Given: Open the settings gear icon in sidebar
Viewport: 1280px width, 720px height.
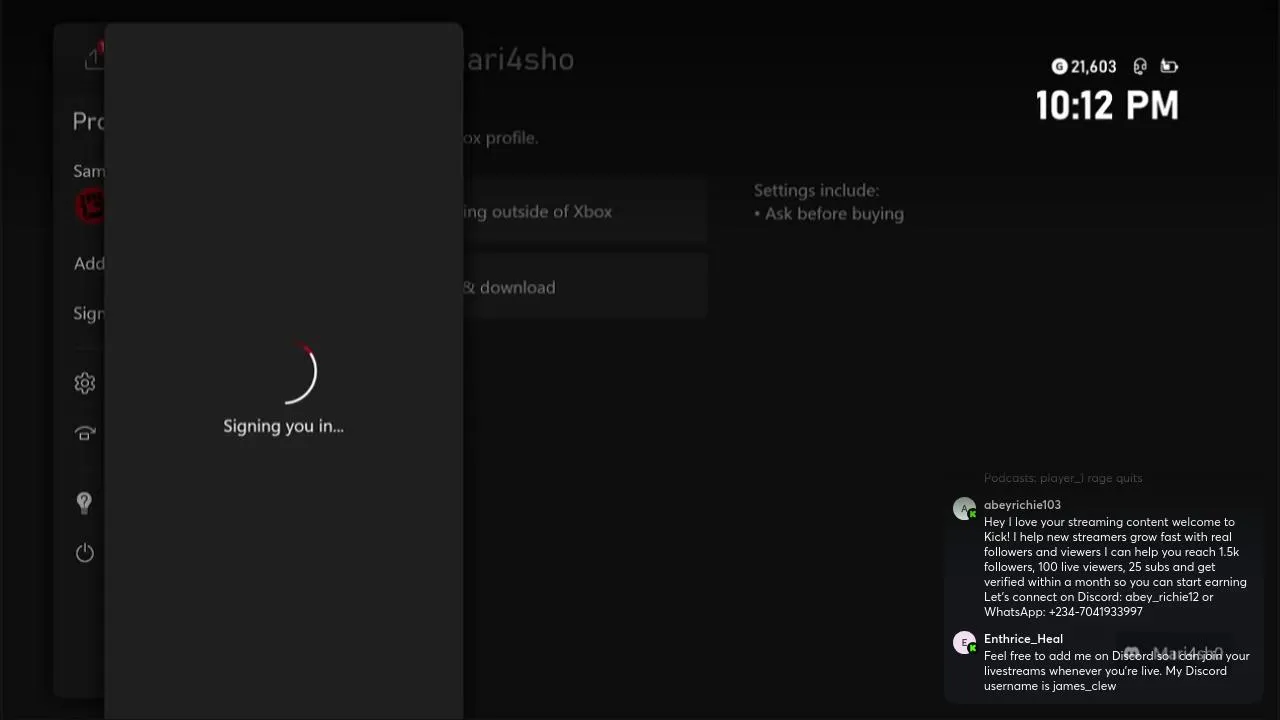Looking at the screenshot, I should point(85,383).
